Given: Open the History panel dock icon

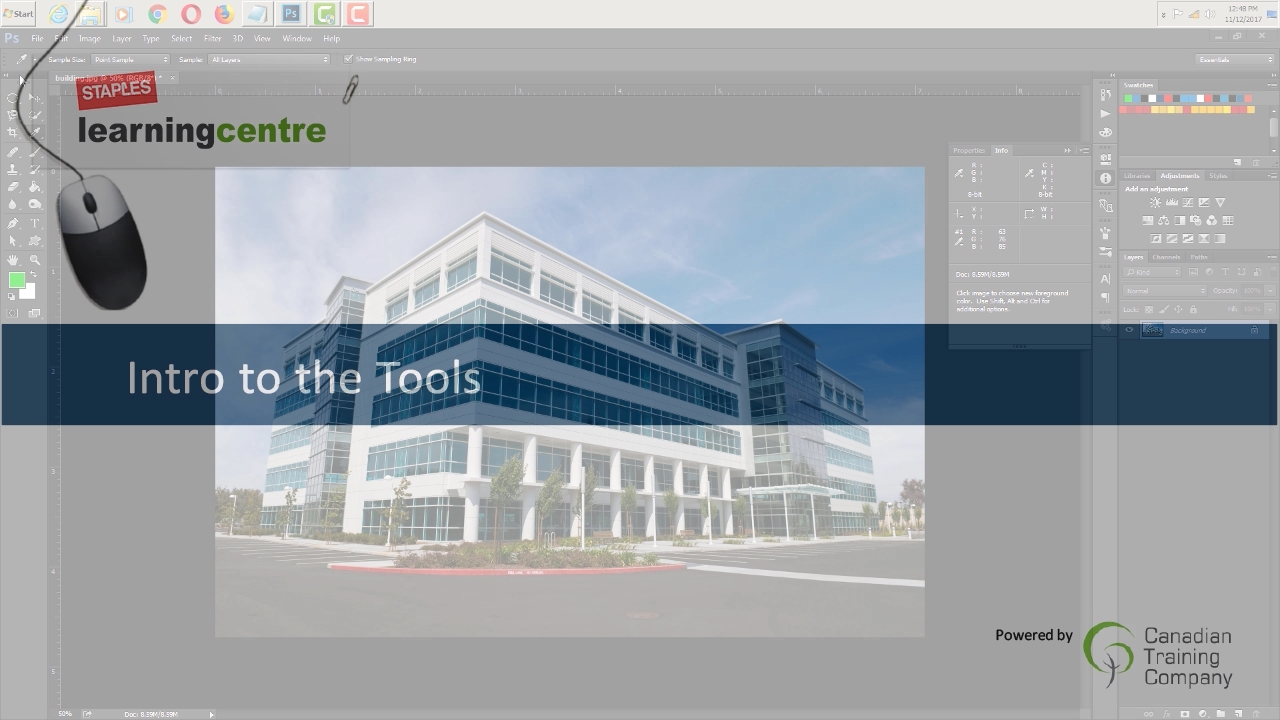Looking at the screenshot, I should click(1105, 94).
